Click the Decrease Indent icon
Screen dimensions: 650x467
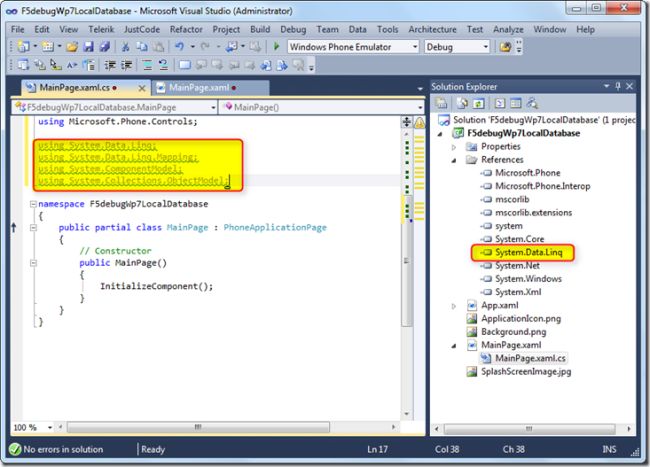110,65
